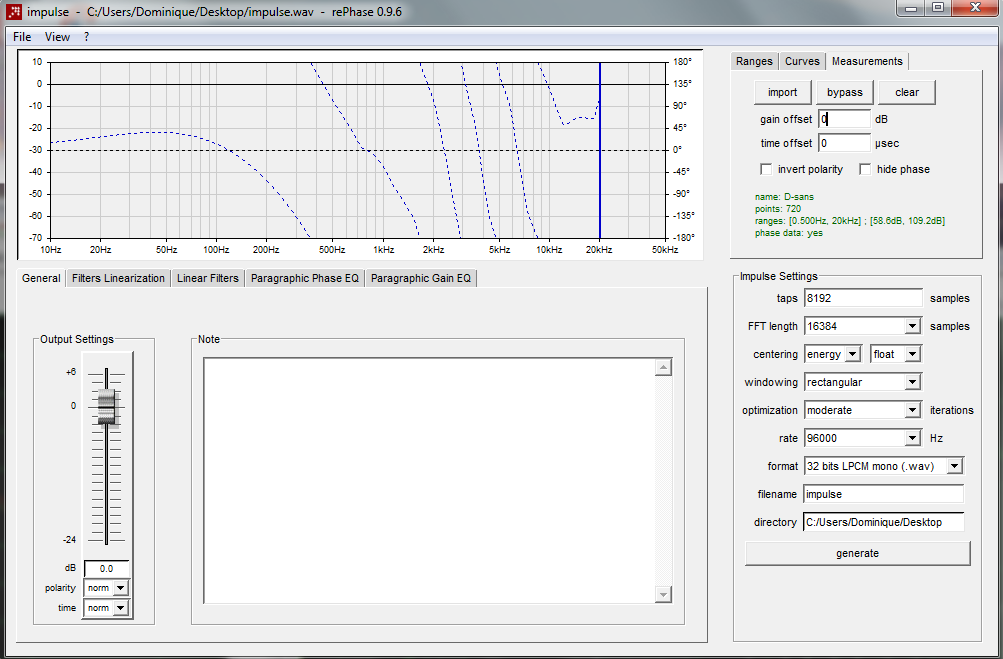Open the View menu
This screenshot has width=1003, height=659.
point(57,37)
